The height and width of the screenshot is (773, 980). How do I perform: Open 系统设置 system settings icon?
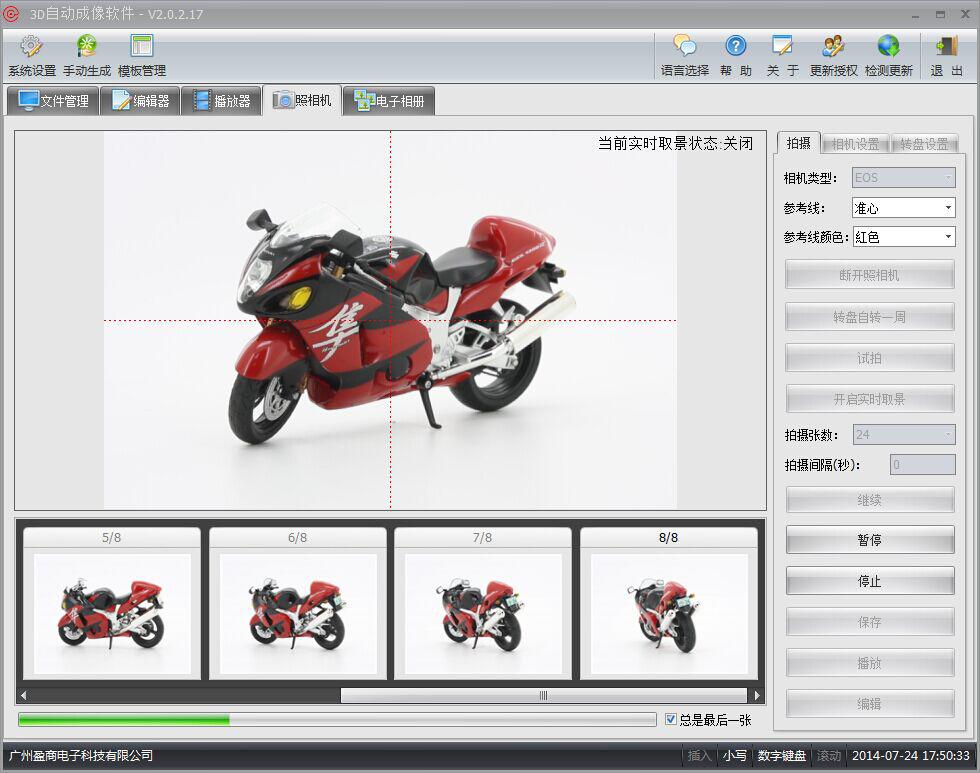(x=32, y=47)
